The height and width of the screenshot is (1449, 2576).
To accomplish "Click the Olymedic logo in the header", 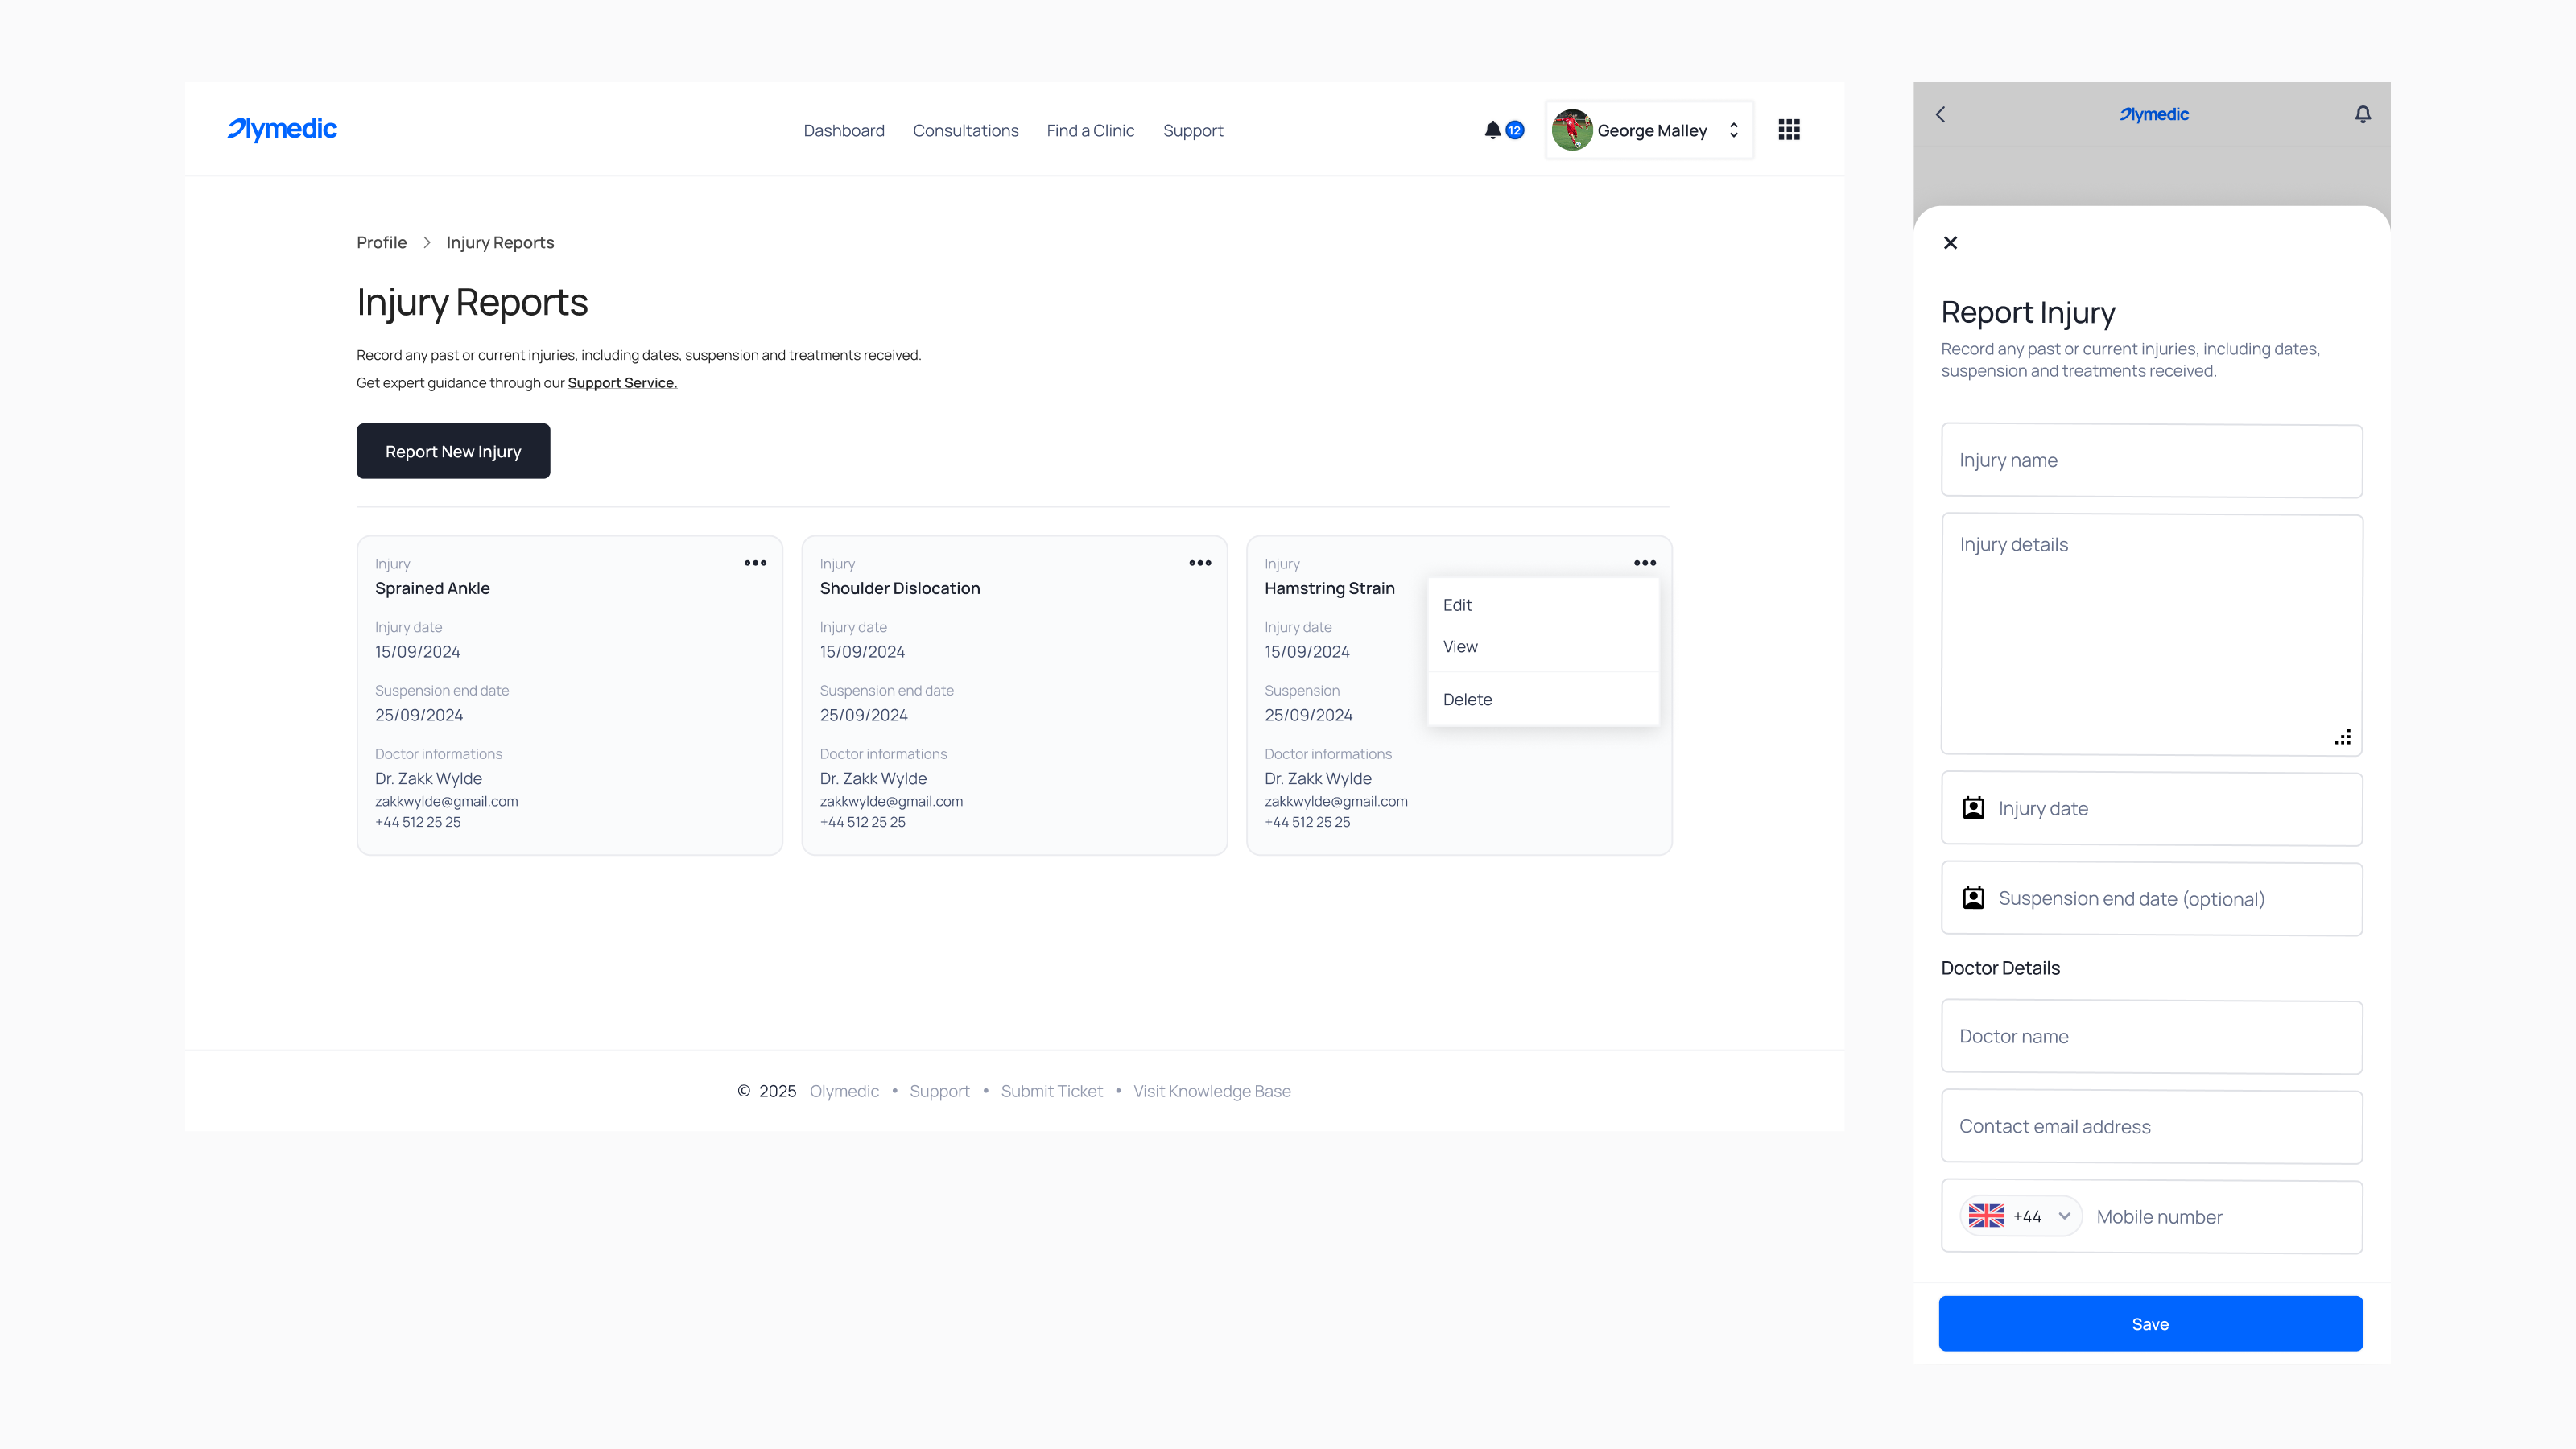I will click(x=282, y=129).
